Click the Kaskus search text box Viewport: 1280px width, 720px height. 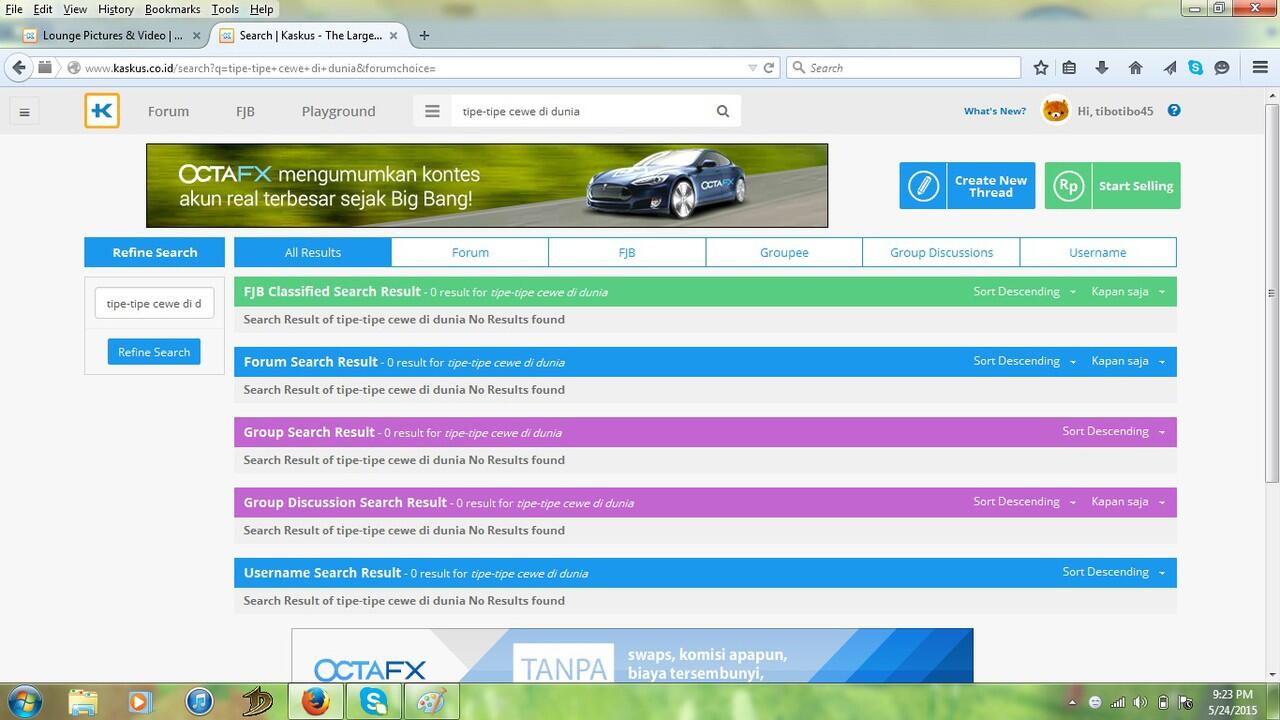pos(580,111)
